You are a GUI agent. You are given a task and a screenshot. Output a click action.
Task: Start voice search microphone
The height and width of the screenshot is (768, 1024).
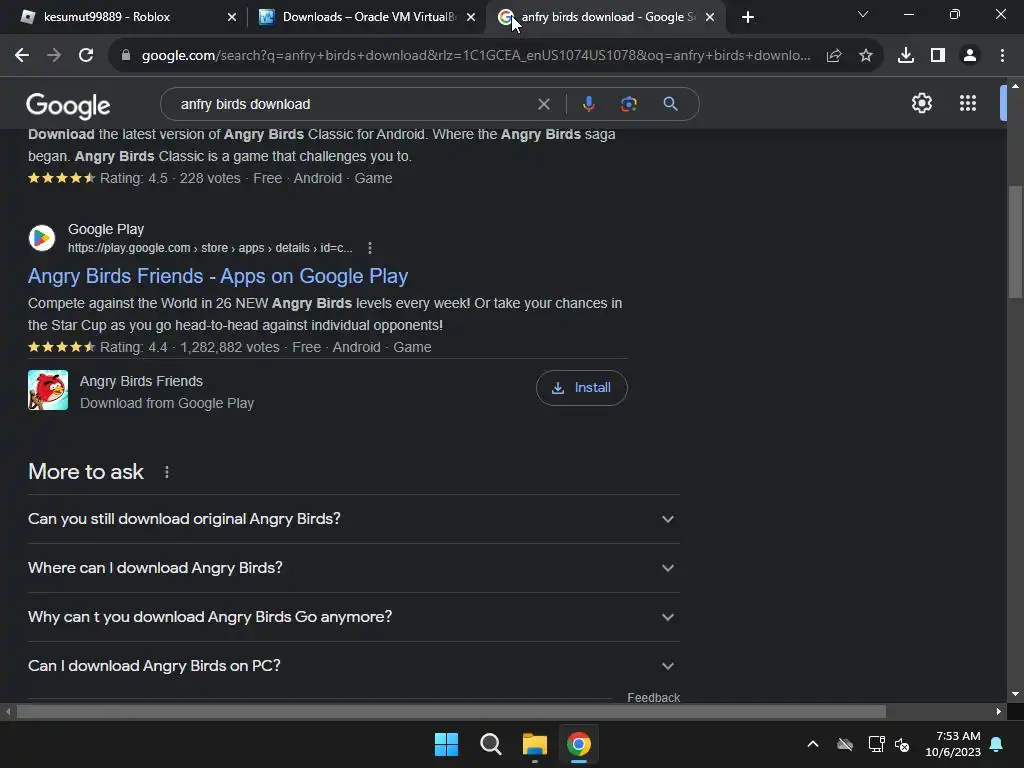(x=588, y=104)
